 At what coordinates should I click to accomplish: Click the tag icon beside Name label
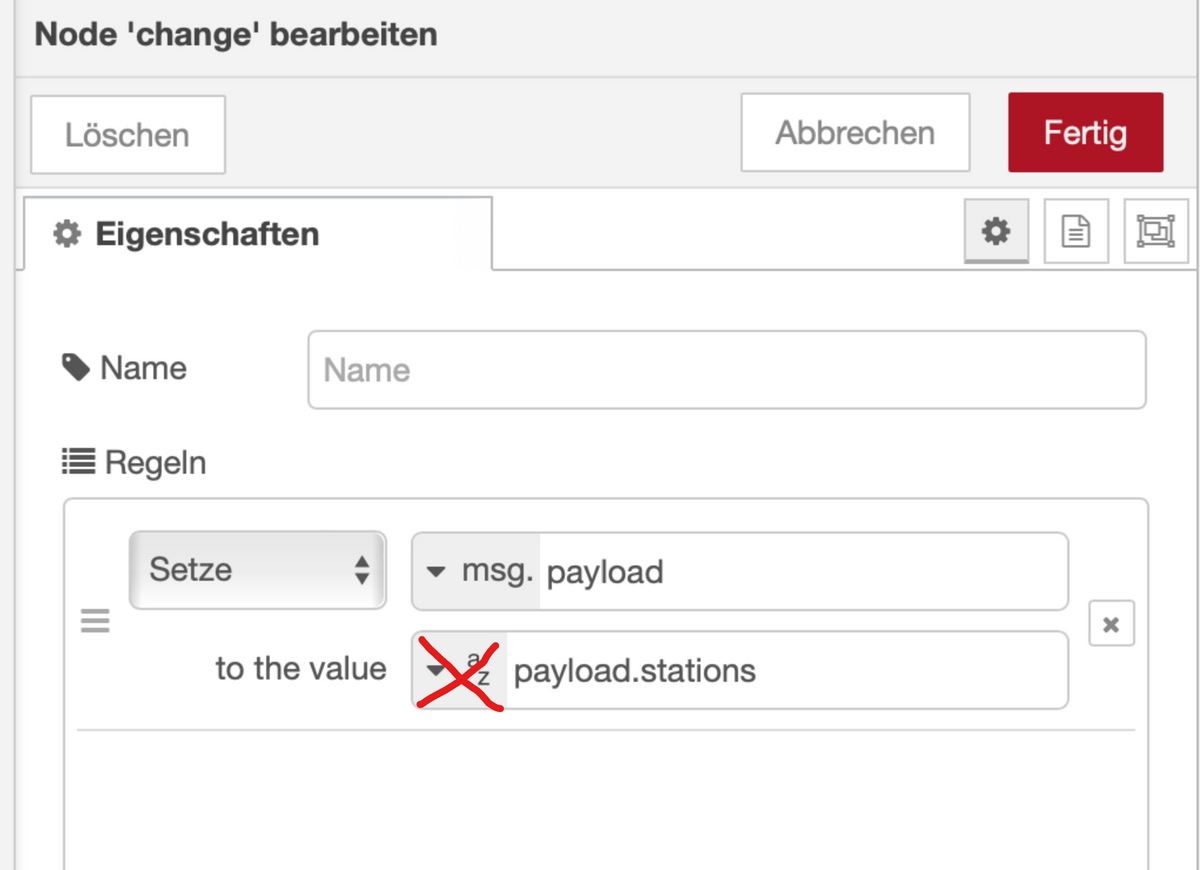(75, 368)
